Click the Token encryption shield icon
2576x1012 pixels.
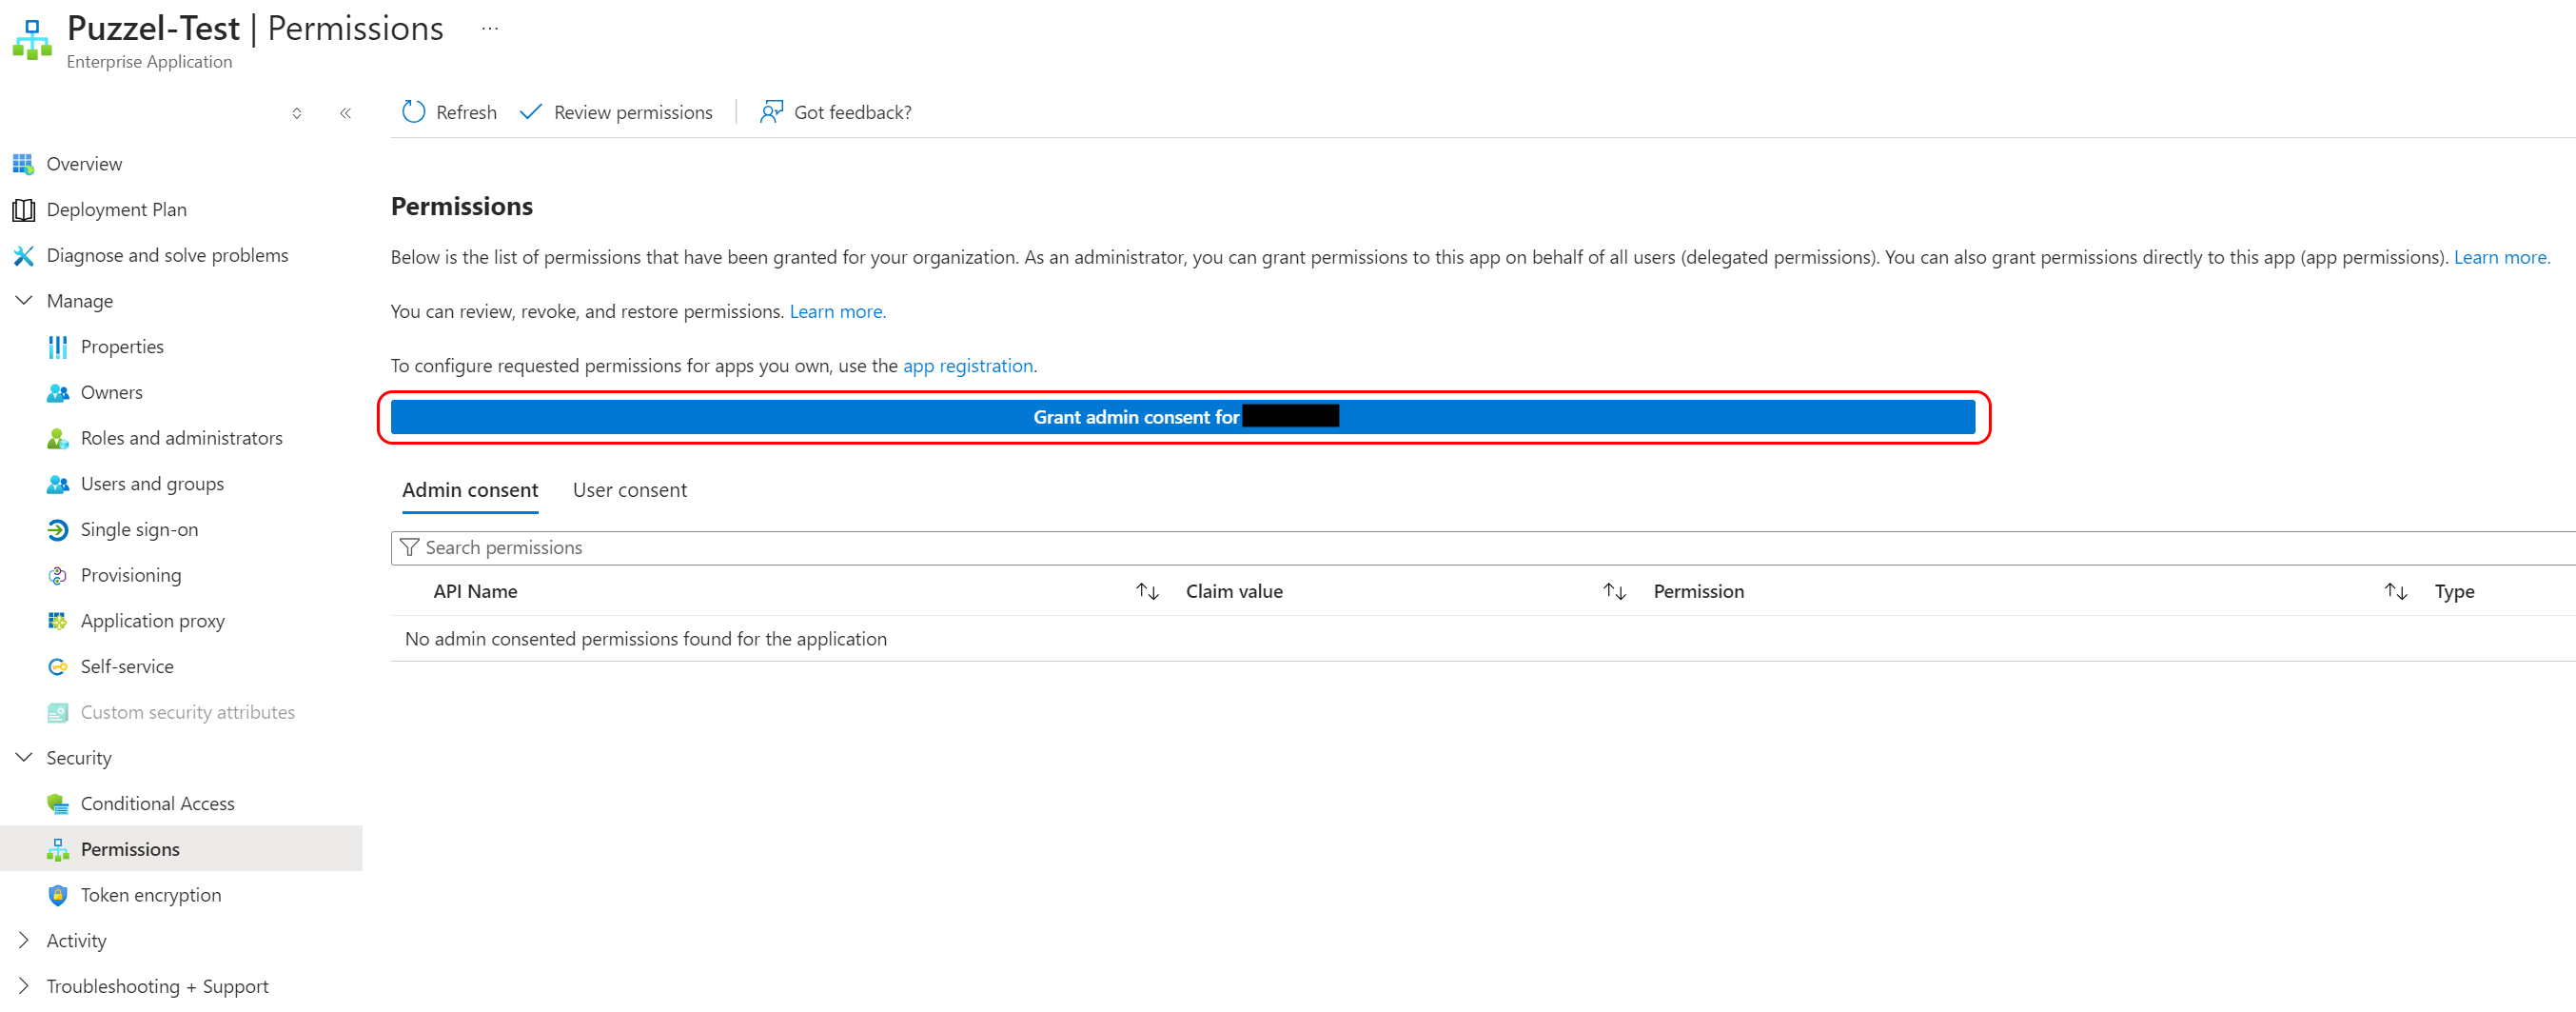(x=58, y=895)
